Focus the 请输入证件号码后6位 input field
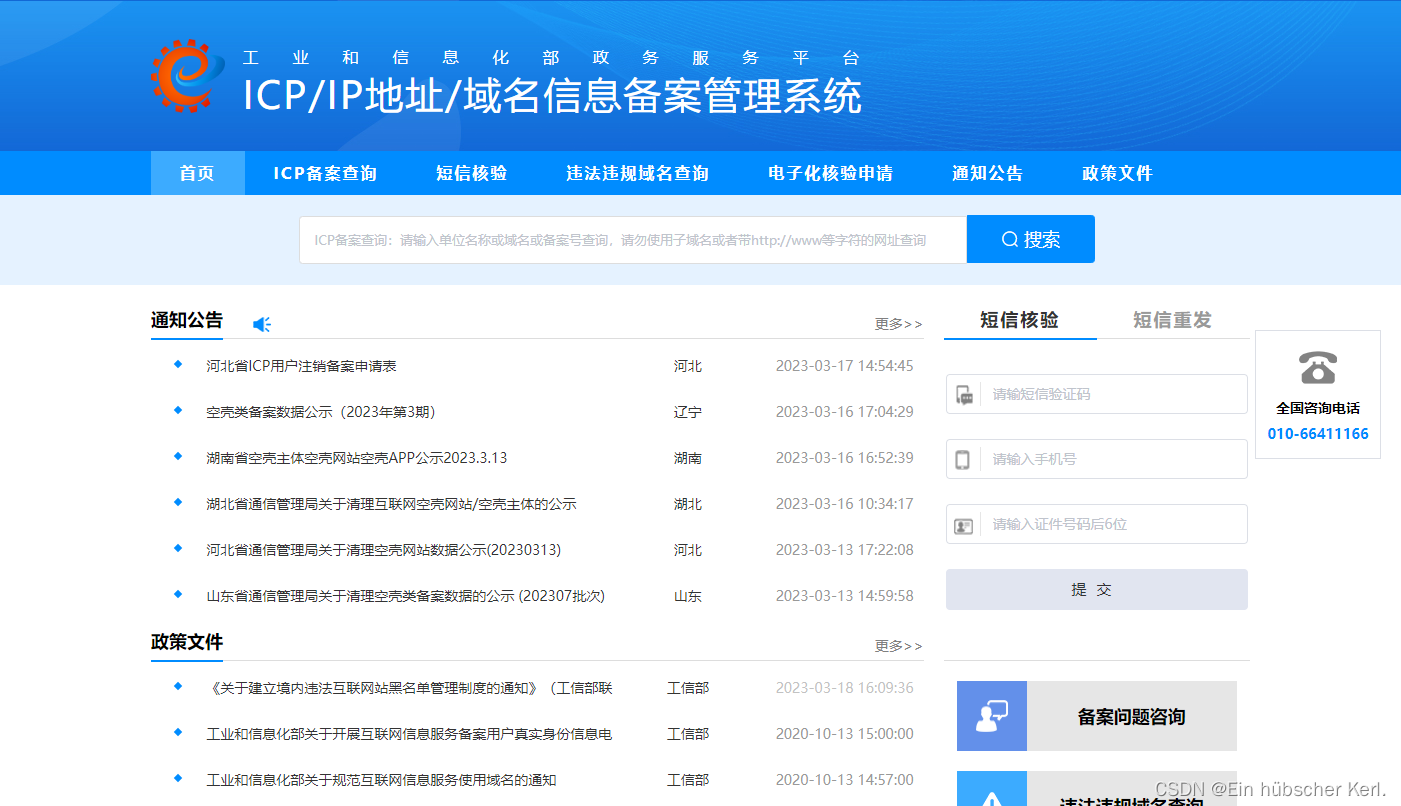This screenshot has height=806, width=1401. pyautogui.click(x=1097, y=524)
